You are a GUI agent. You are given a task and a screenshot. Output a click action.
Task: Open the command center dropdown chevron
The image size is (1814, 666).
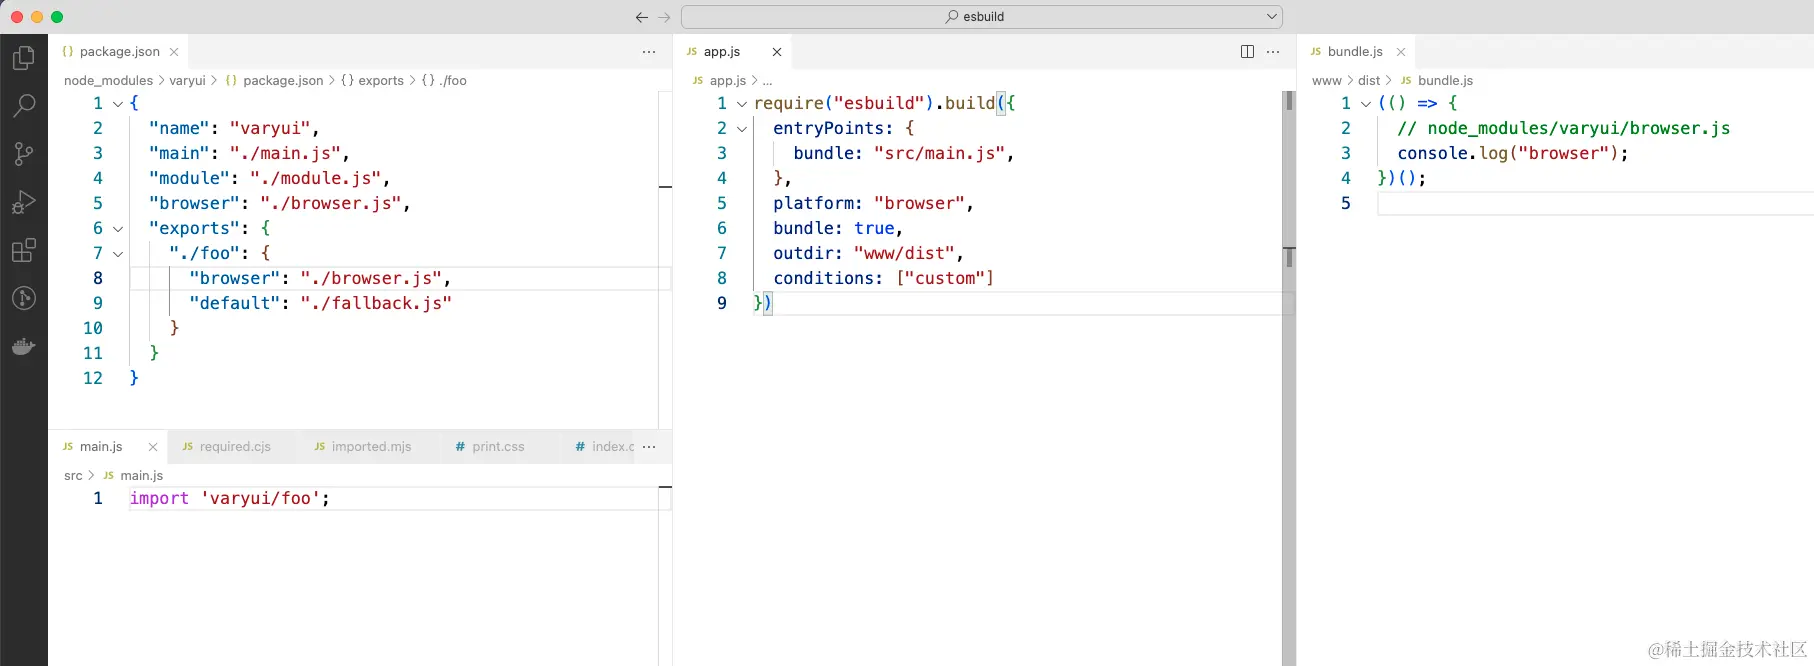(1272, 17)
